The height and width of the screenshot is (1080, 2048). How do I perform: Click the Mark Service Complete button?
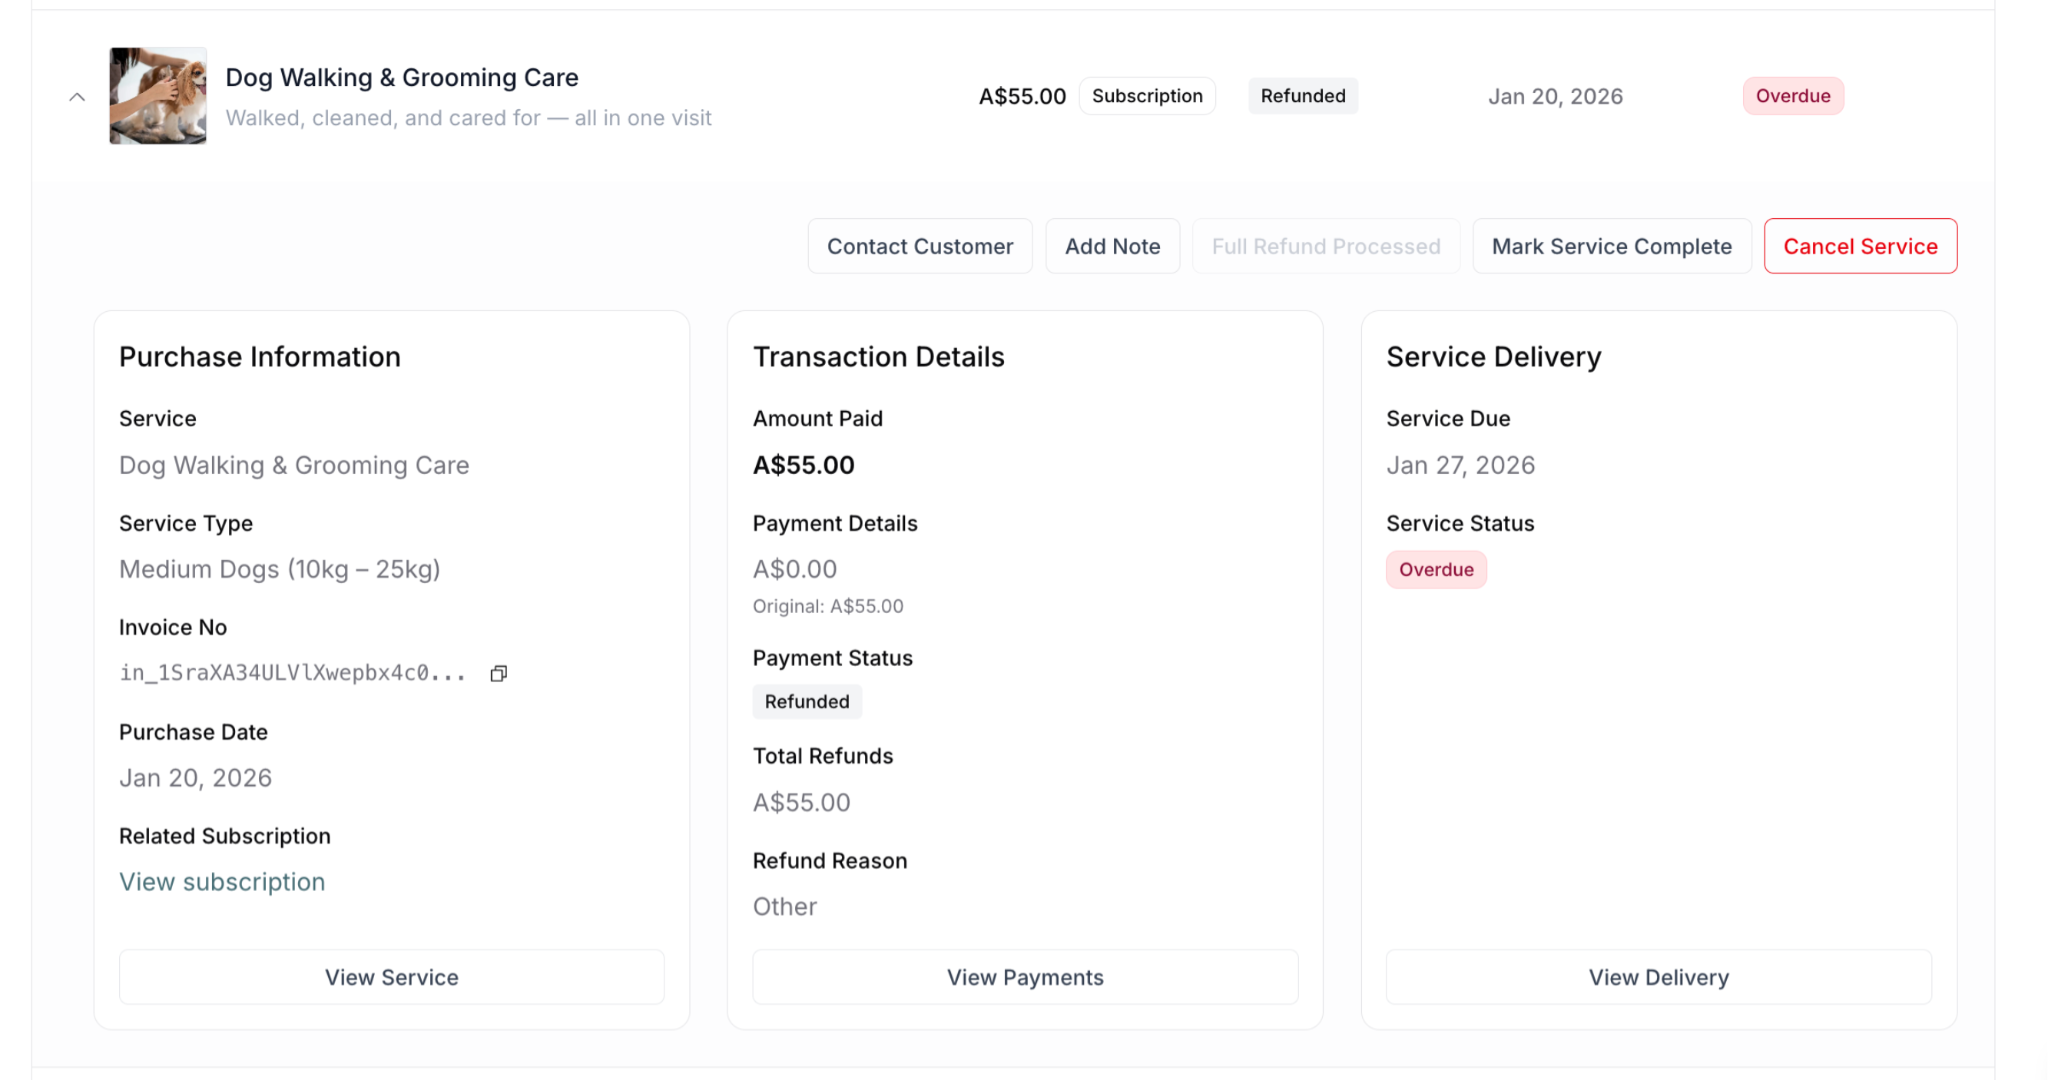point(1611,246)
